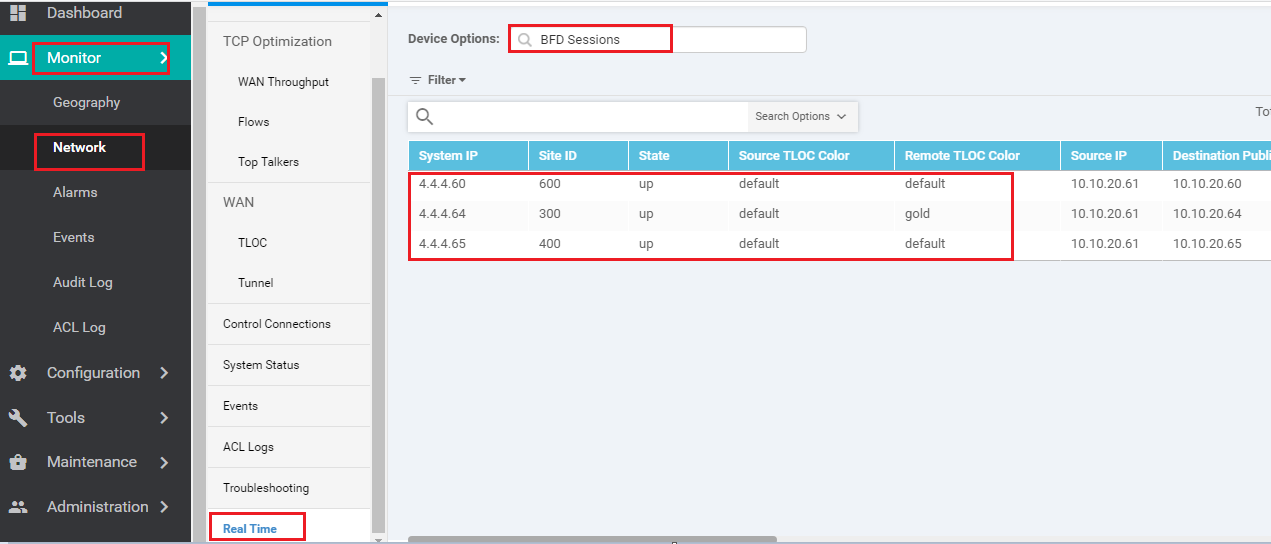1271x544 pixels.
Task: Click the Configuration gear icon
Action: [17, 373]
